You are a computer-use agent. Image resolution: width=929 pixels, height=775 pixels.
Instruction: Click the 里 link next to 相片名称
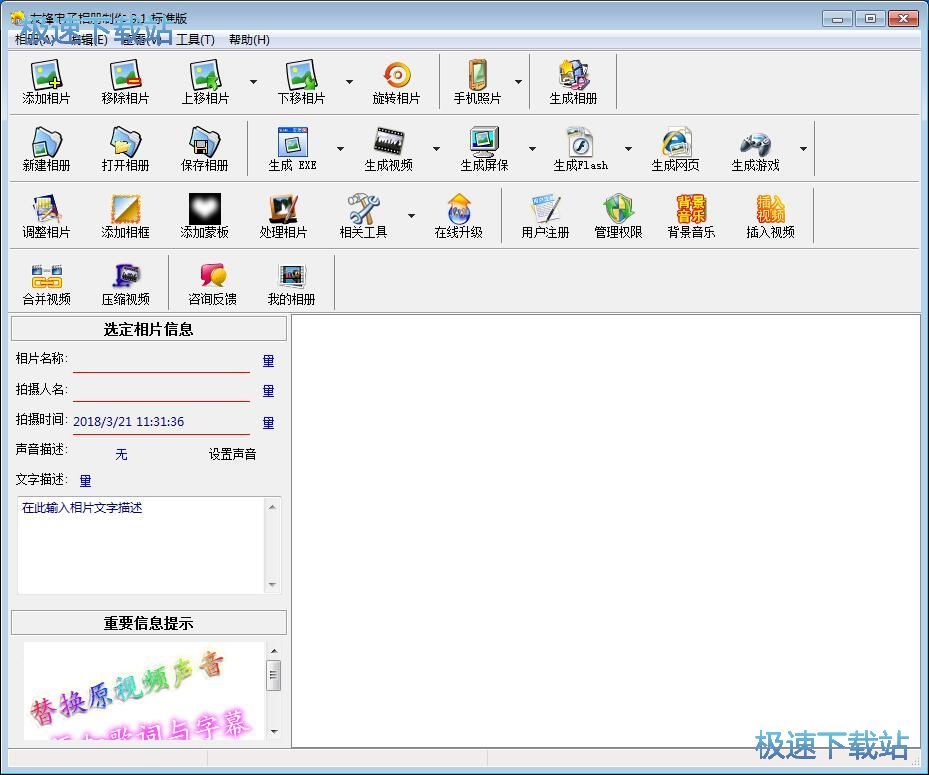coord(268,361)
